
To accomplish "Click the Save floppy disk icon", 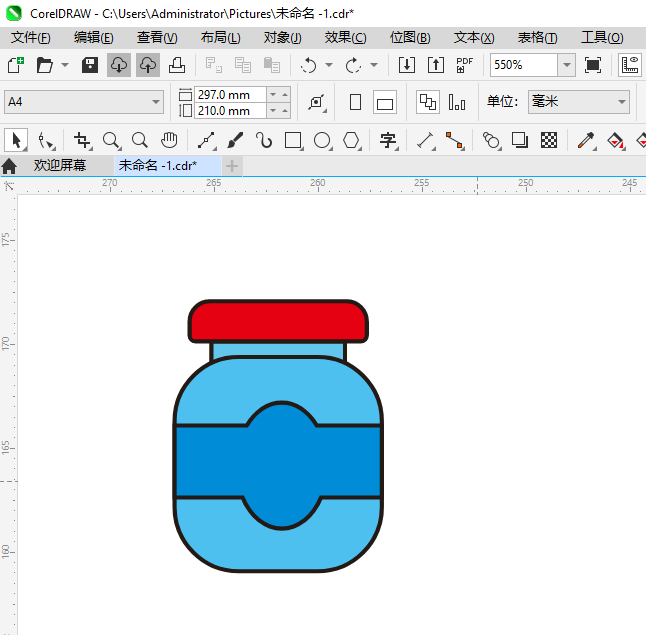I will tap(90, 65).
